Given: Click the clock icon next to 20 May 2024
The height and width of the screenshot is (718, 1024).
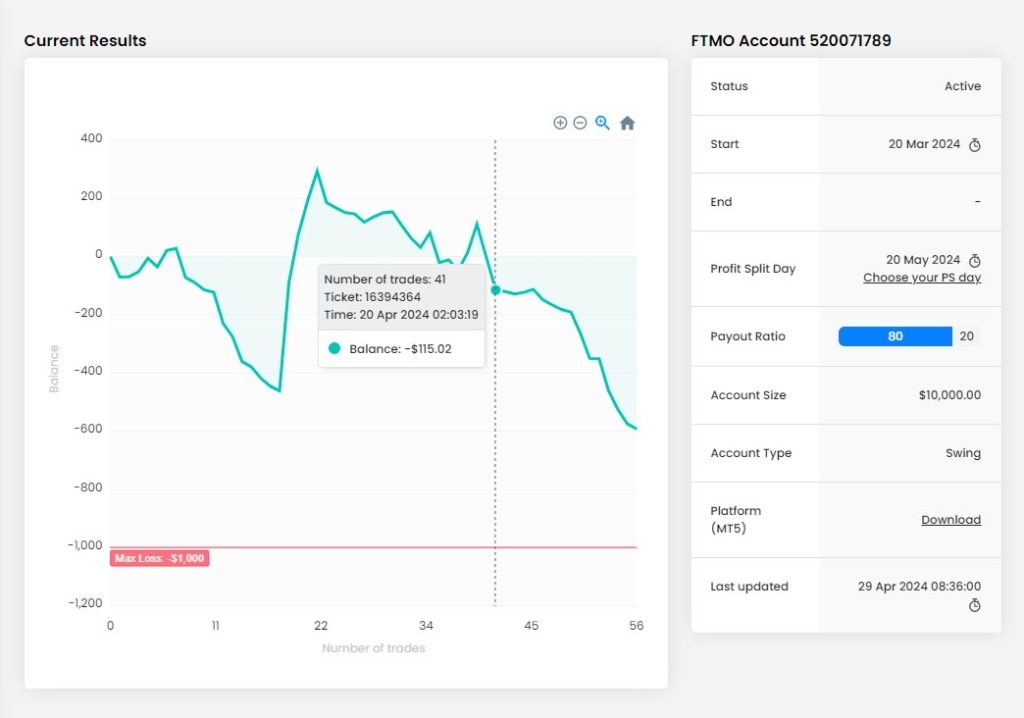Looking at the screenshot, I should click(975, 261).
